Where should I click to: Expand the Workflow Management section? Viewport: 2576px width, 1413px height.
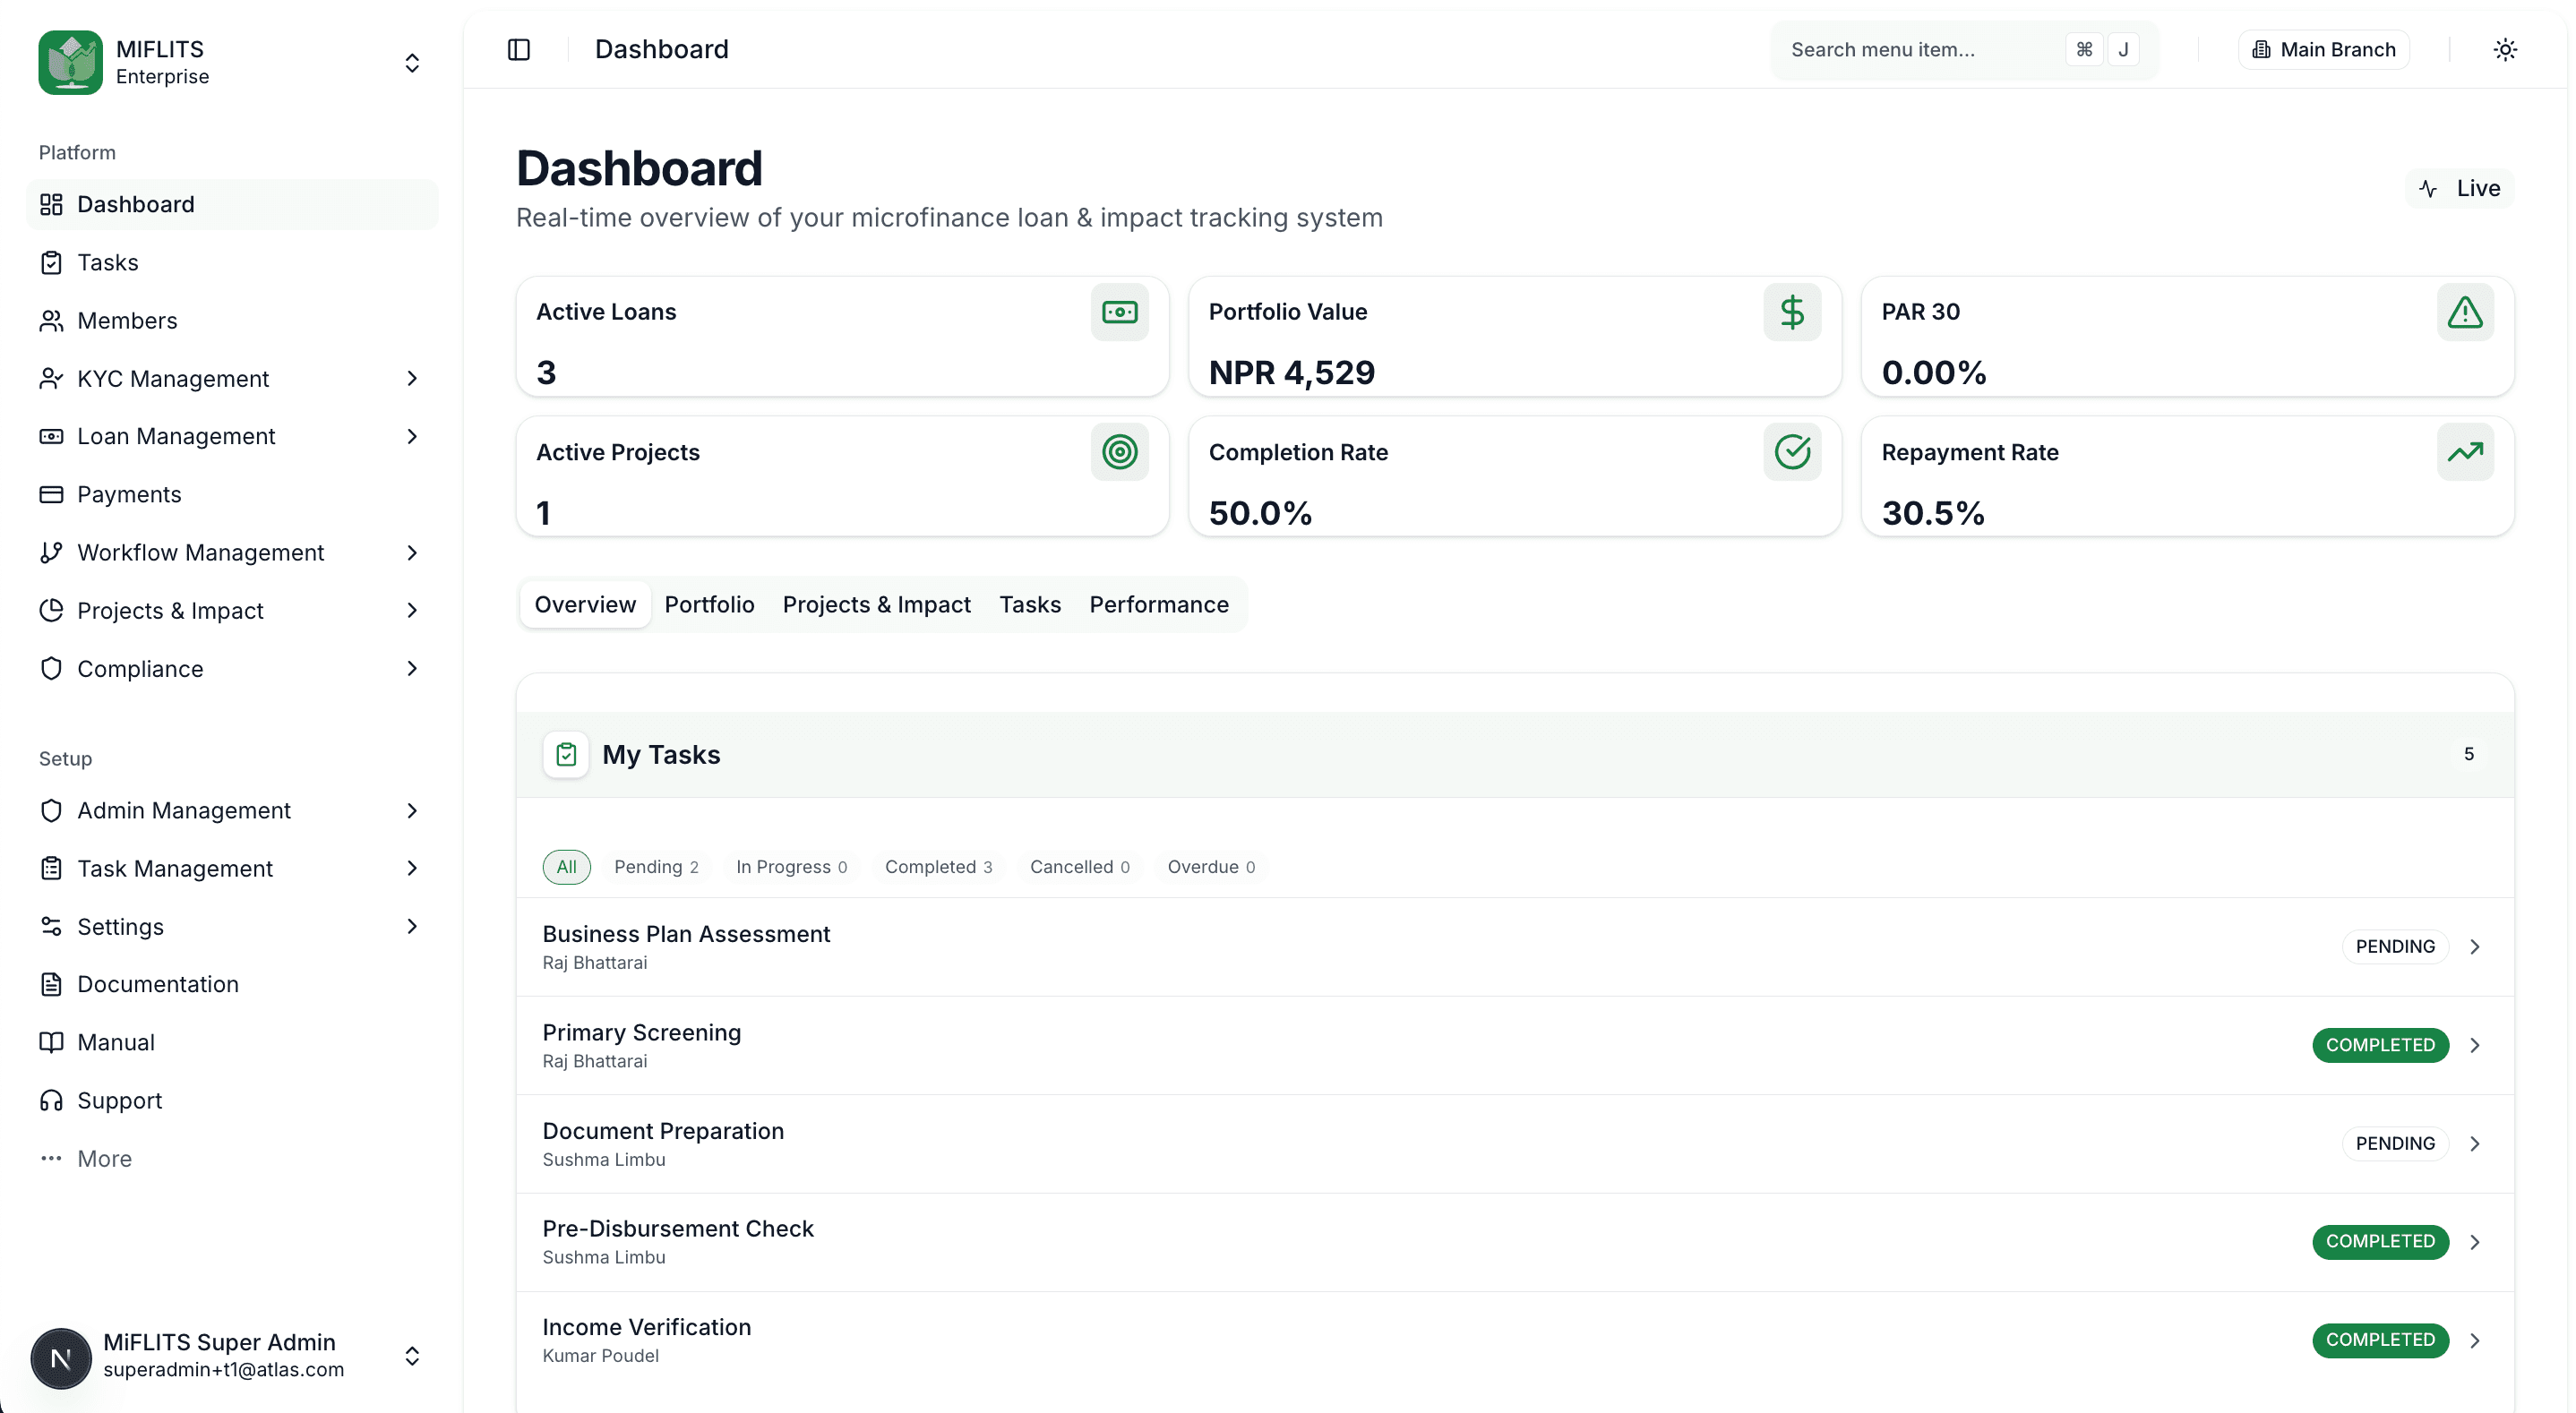click(x=200, y=552)
